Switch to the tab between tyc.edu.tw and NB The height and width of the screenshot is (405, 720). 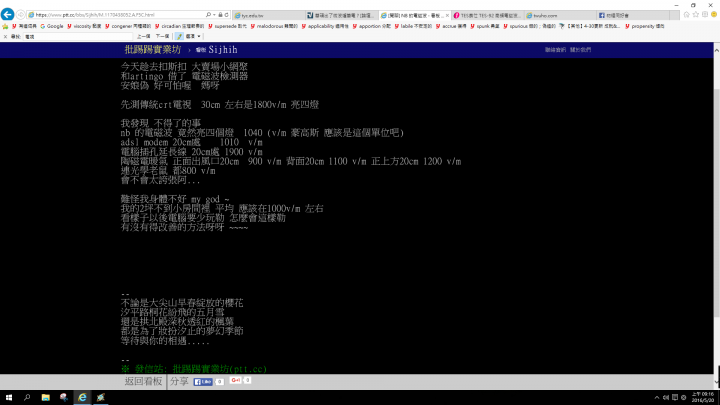click(342, 15)
